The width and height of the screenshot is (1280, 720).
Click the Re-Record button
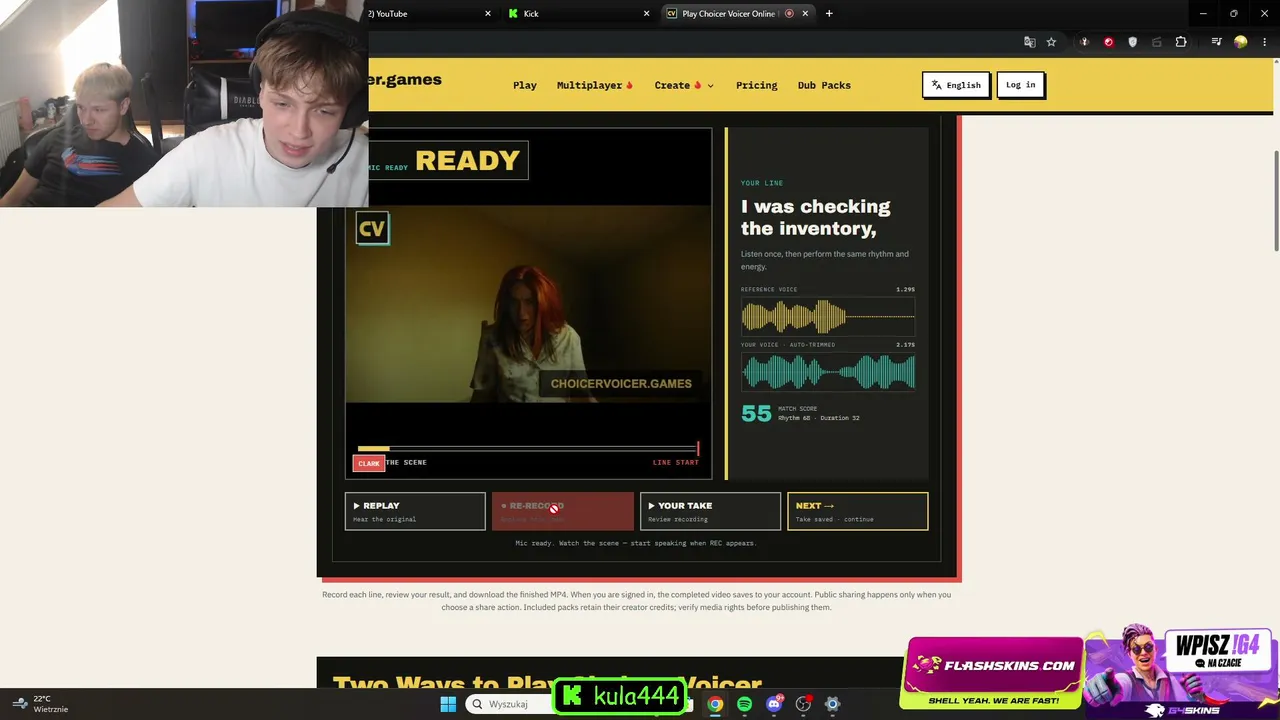[563, 511]
